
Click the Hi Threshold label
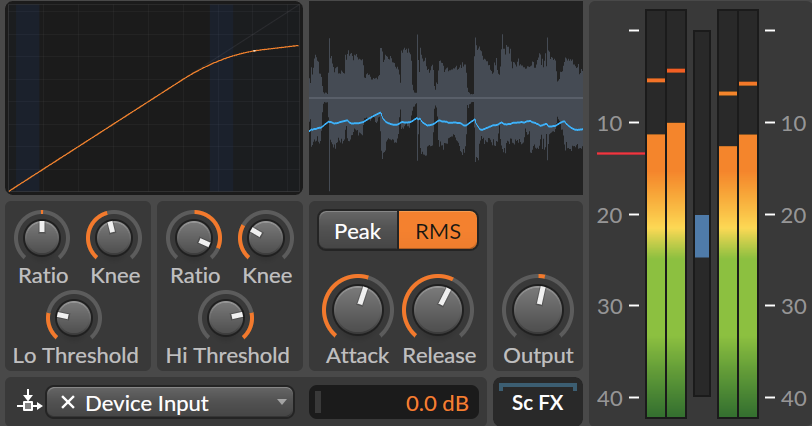click(x=228, y=356)
